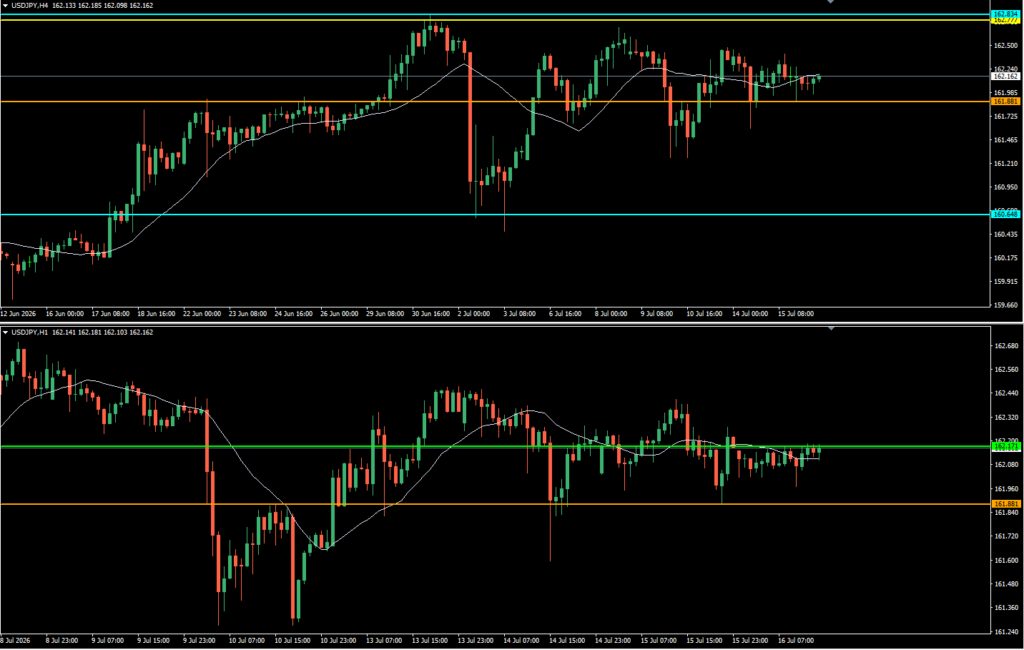Click the 12 Jun 2026 time label

tap(18, 314)
